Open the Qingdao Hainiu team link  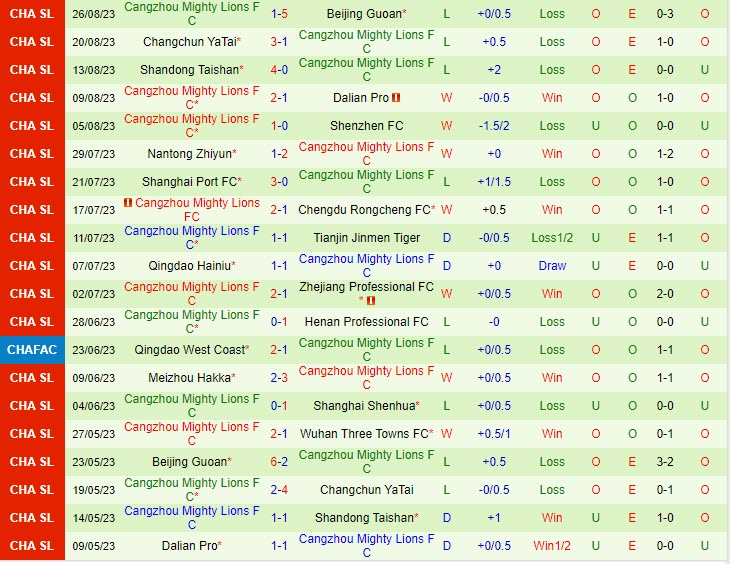click(189, 266)
